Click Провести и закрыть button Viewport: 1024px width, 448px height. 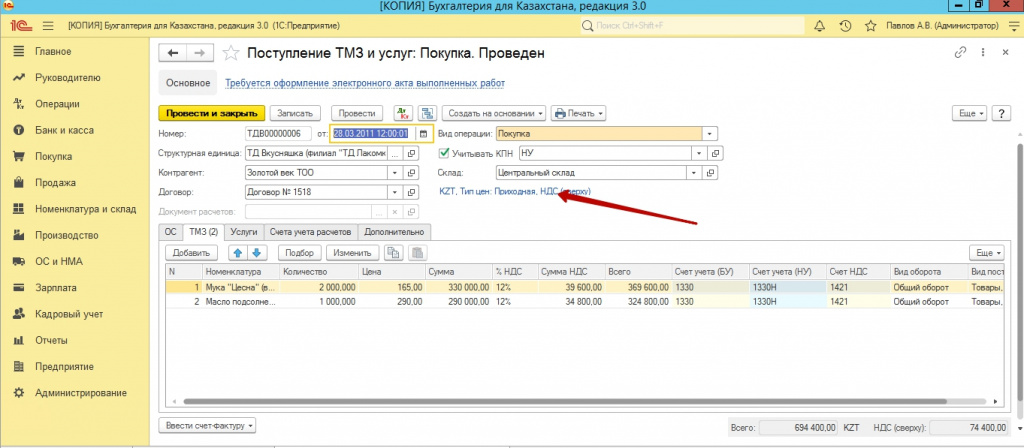tap(212, 113)
